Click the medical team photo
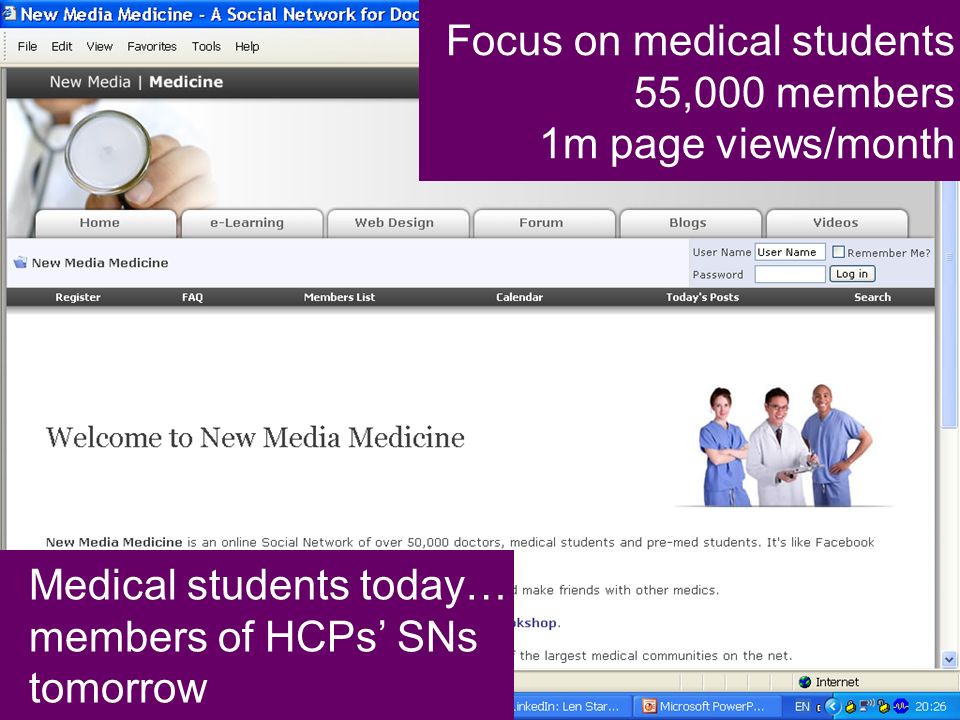 785,446
